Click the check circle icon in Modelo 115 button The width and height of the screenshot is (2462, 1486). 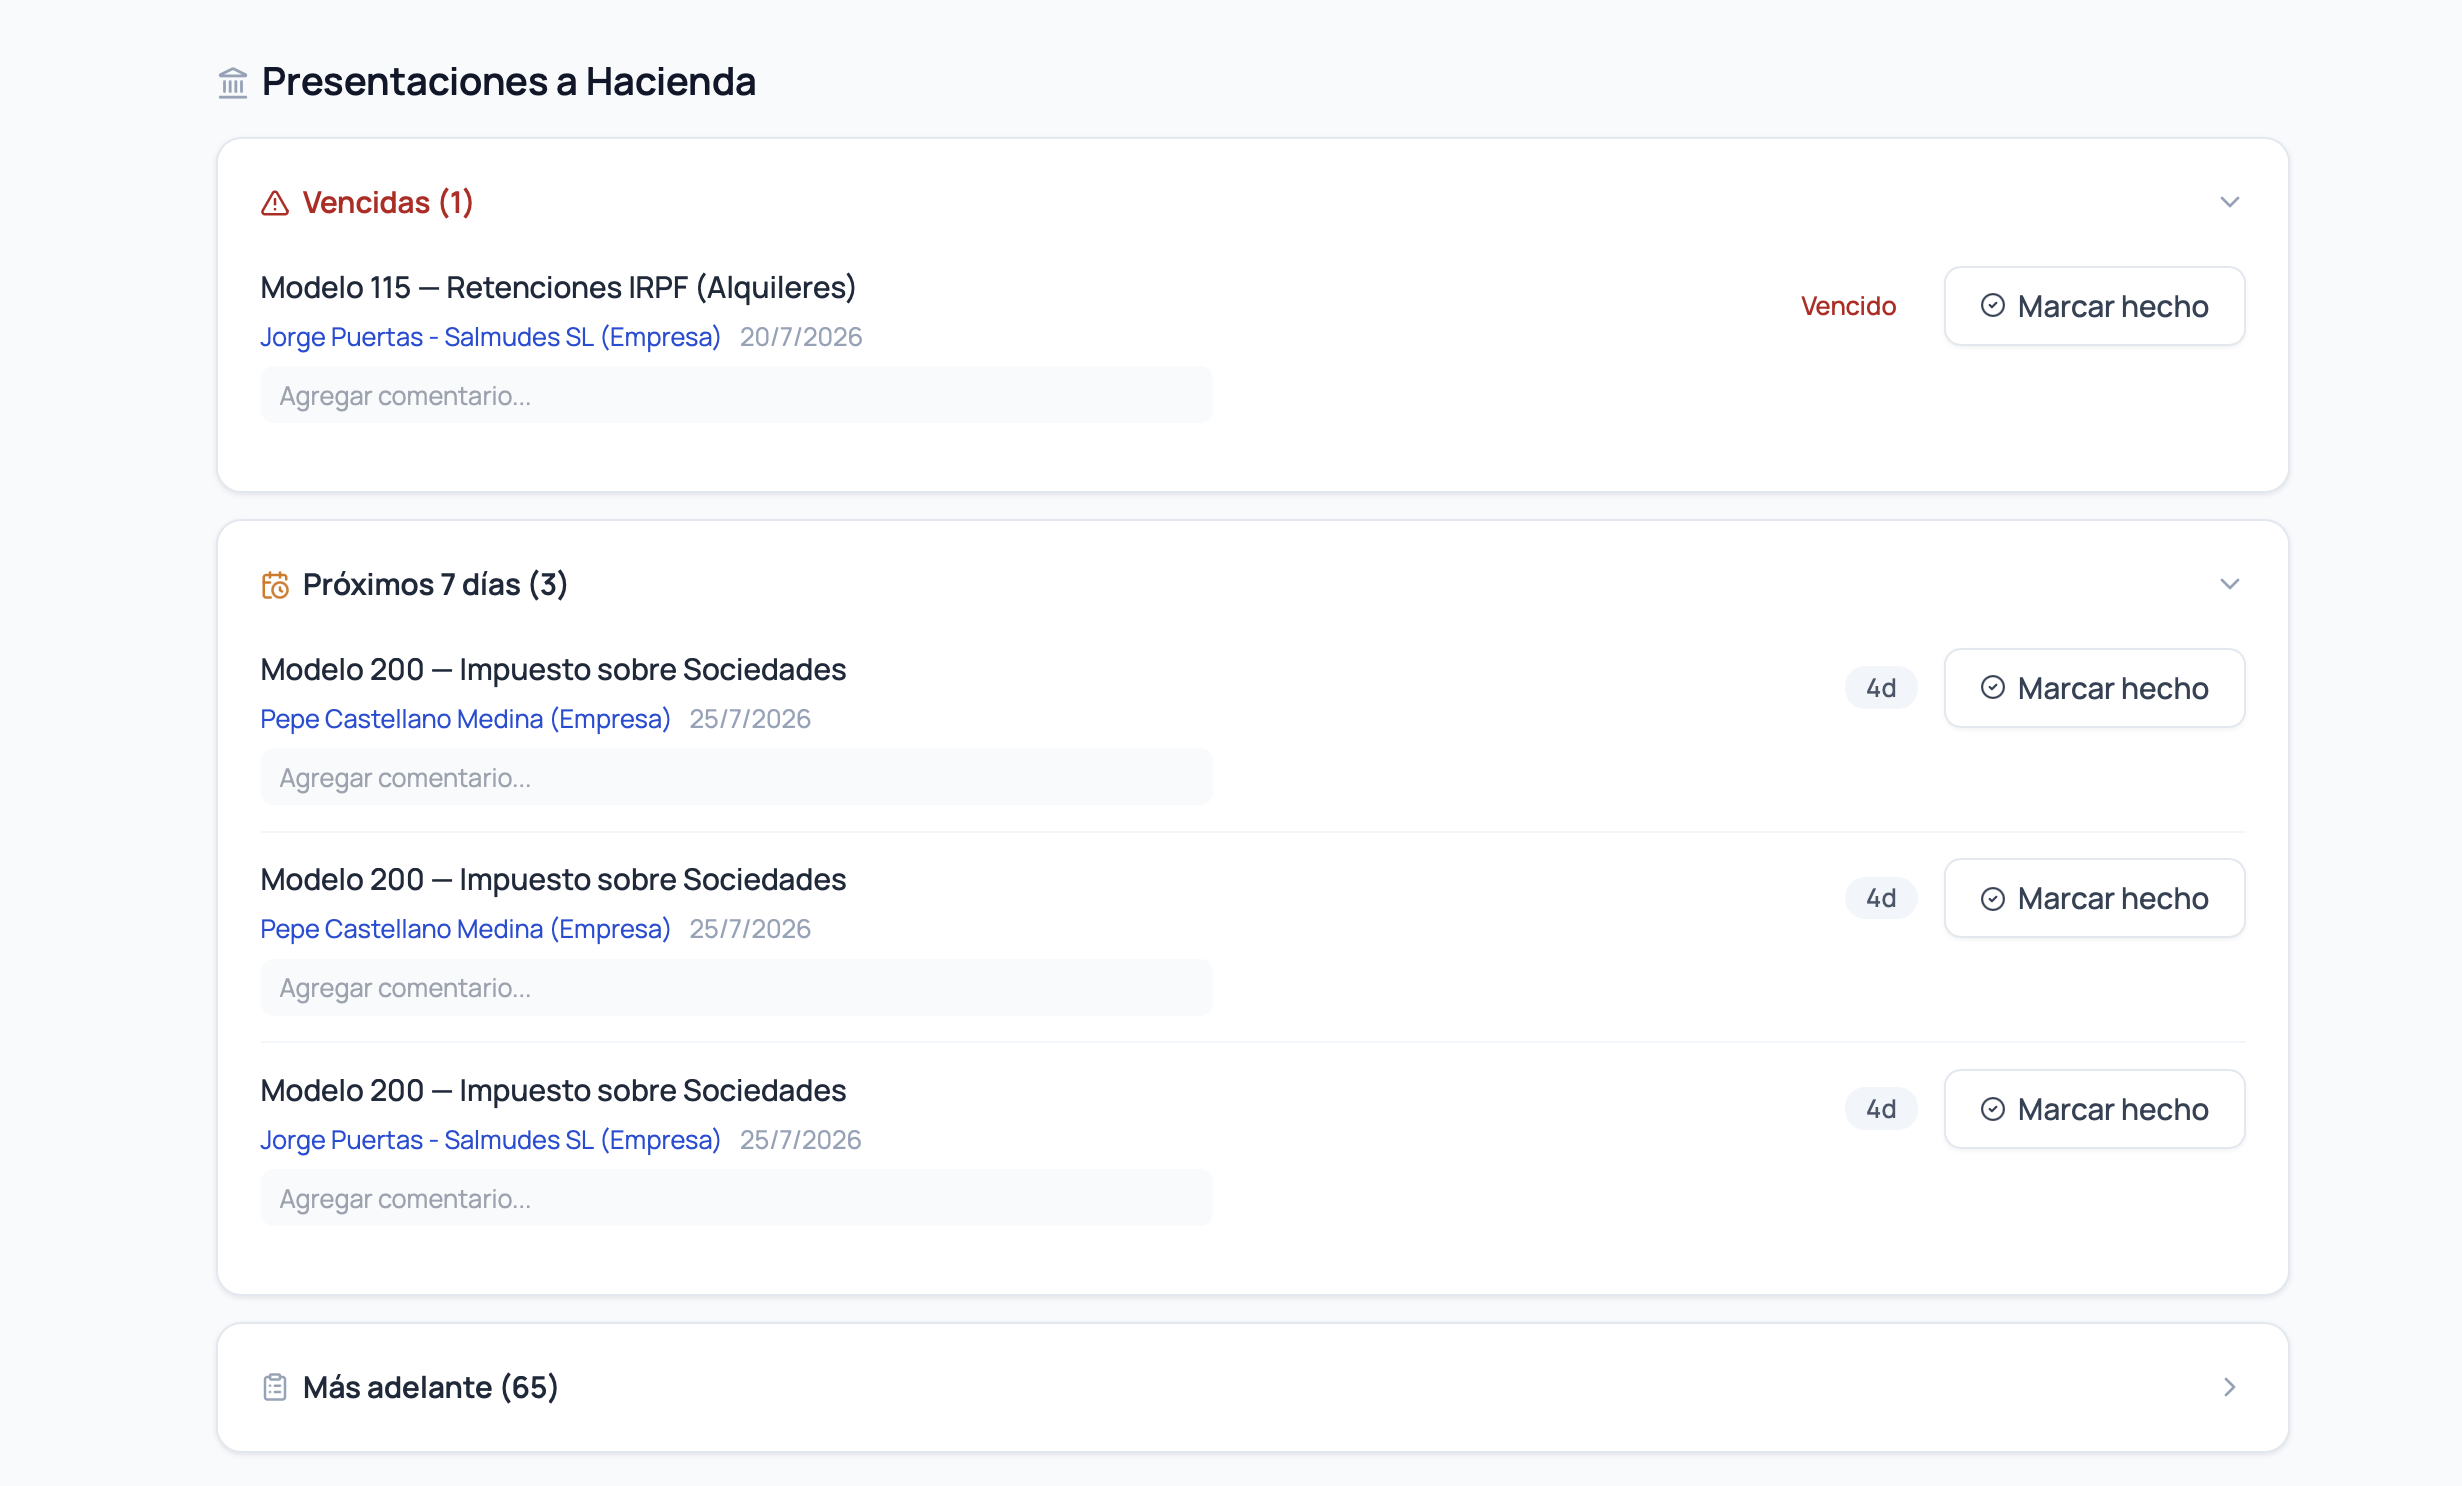tap(1992, 306)
